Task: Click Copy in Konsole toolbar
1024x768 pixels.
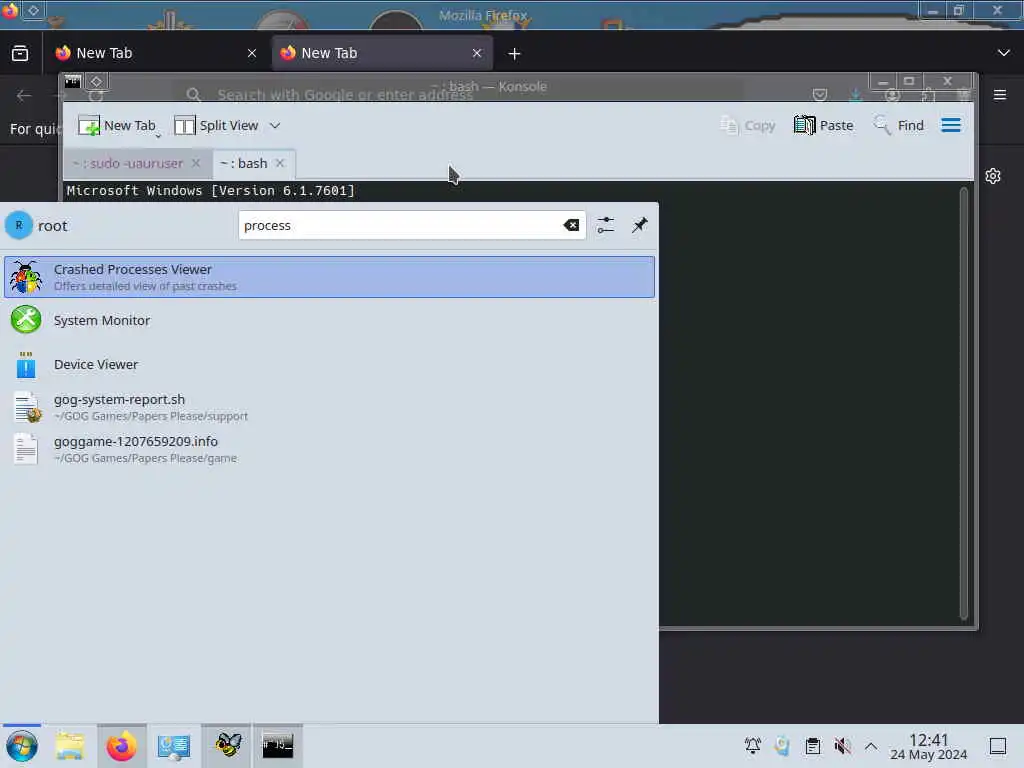Action: coord(748,125)
